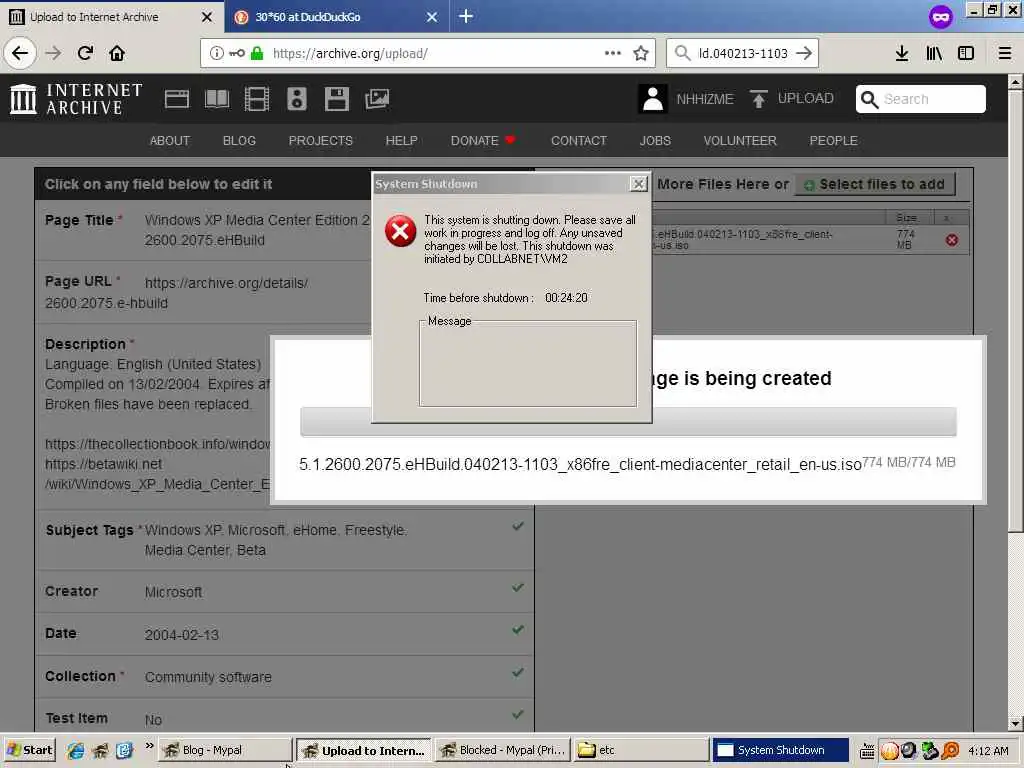Image resolution: width=1024 pixels, height=768 pixels.
Task: Open the ABOUT menu item
Action: point(170,140)
